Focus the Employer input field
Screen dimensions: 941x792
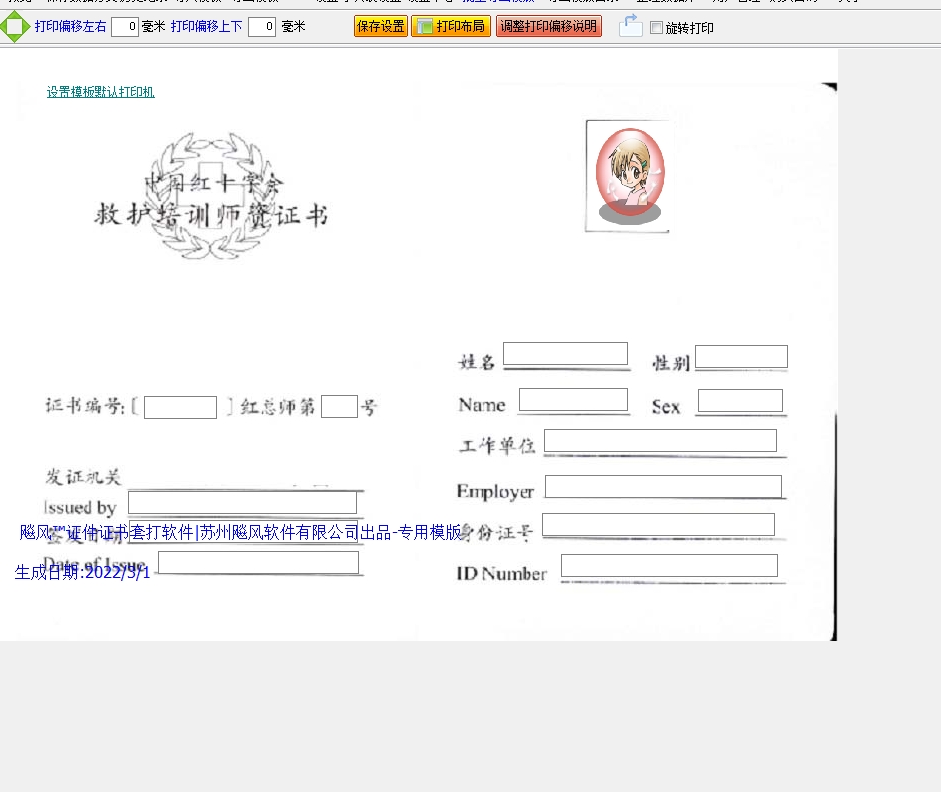click(x=663, y=487)
